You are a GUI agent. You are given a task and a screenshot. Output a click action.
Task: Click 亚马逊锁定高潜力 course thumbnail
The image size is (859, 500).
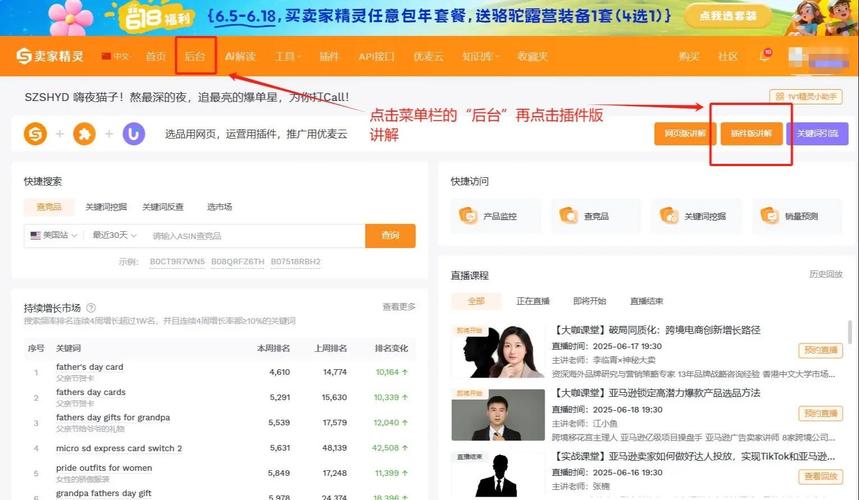[498, 415]
